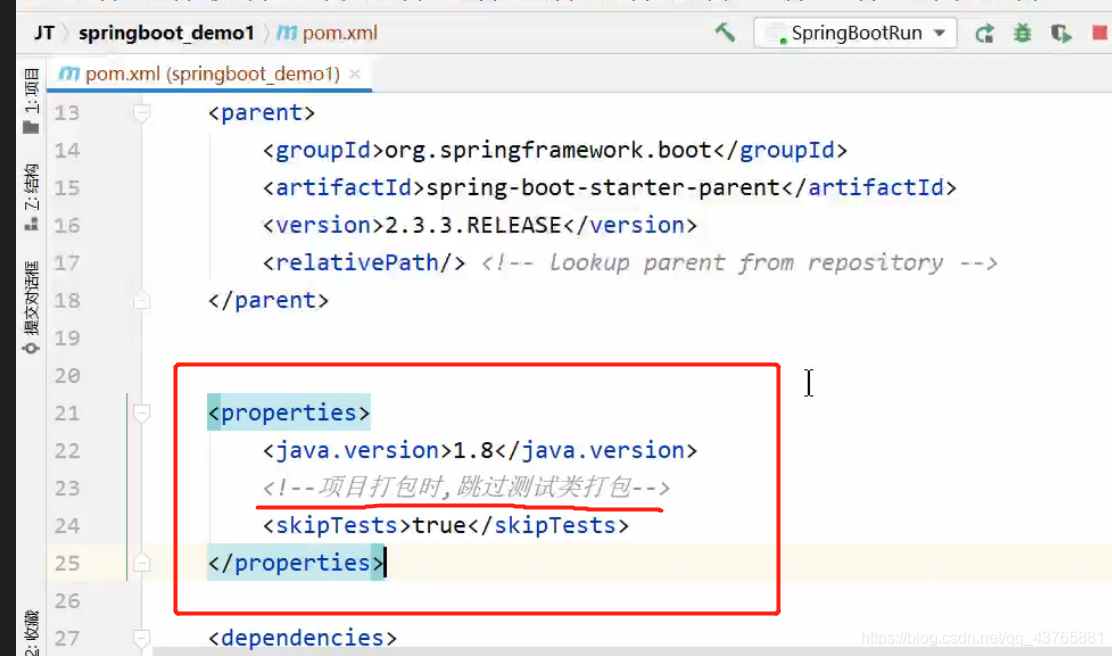
Task: Click structure icon of Structure tool tab
Action: click(31, 224)
